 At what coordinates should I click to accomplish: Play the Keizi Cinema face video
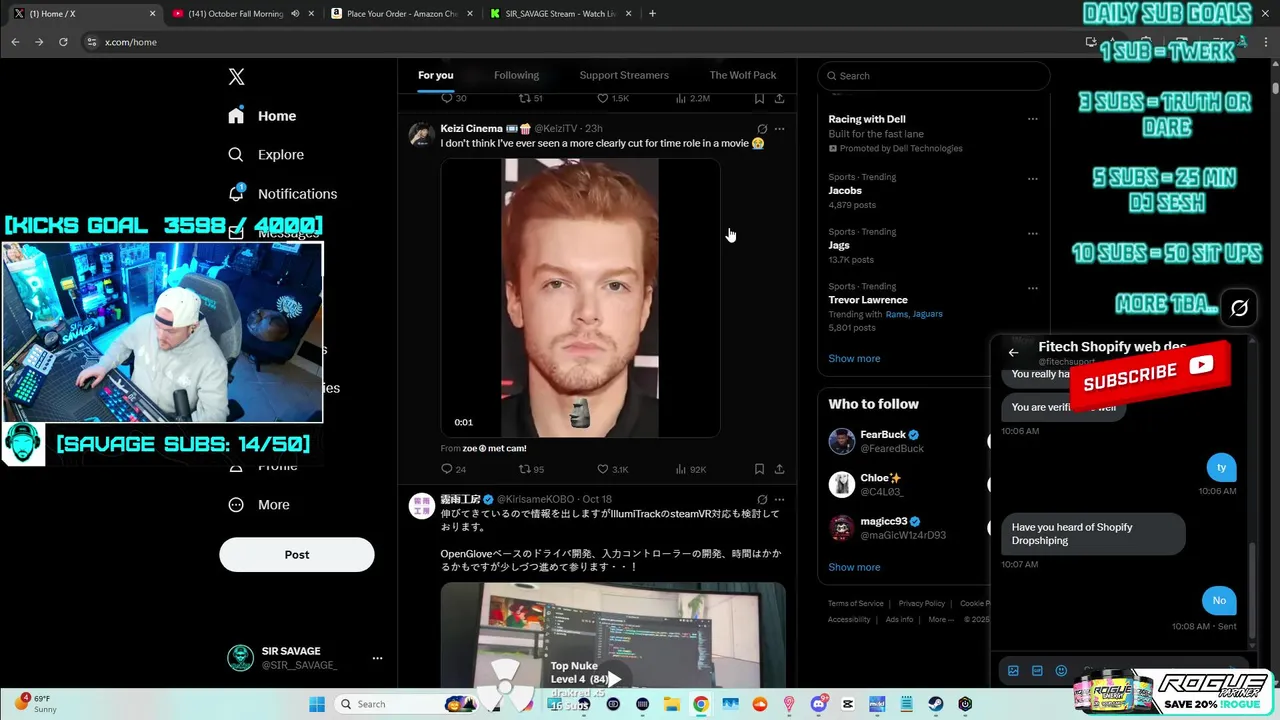(580, 298)
